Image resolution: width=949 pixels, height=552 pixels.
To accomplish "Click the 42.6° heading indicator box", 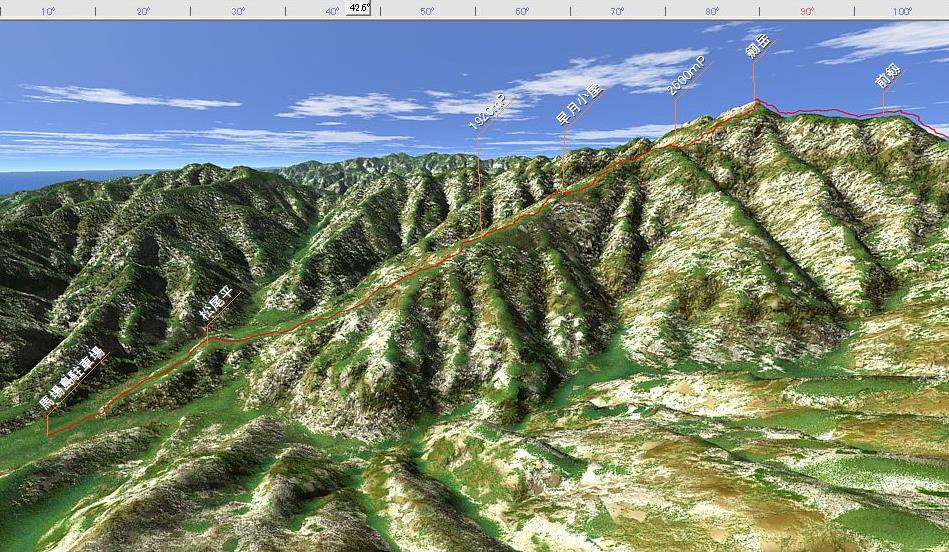I will pos(359,7).
